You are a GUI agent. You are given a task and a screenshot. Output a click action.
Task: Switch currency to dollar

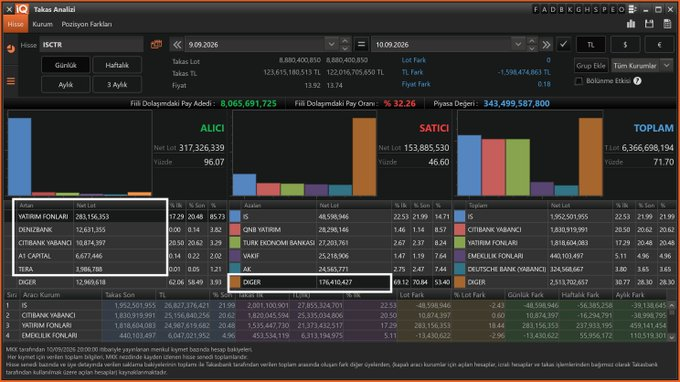[625, 44]
